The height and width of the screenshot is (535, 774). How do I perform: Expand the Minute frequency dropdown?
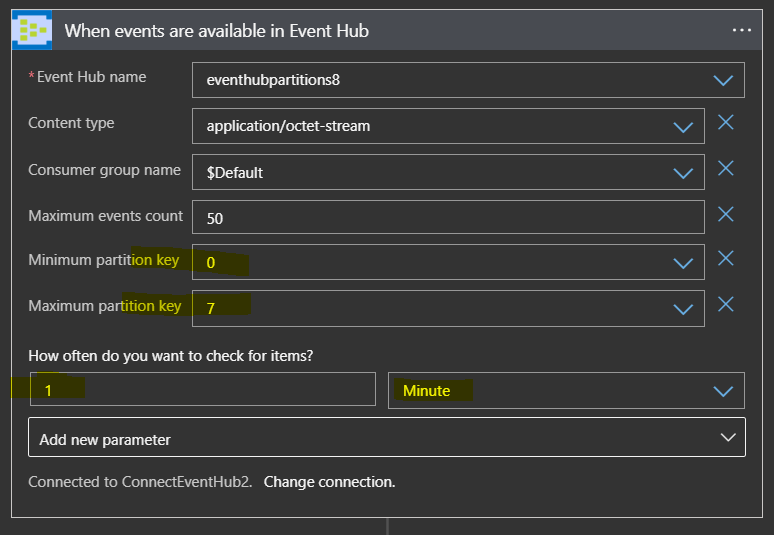(723, 391)
